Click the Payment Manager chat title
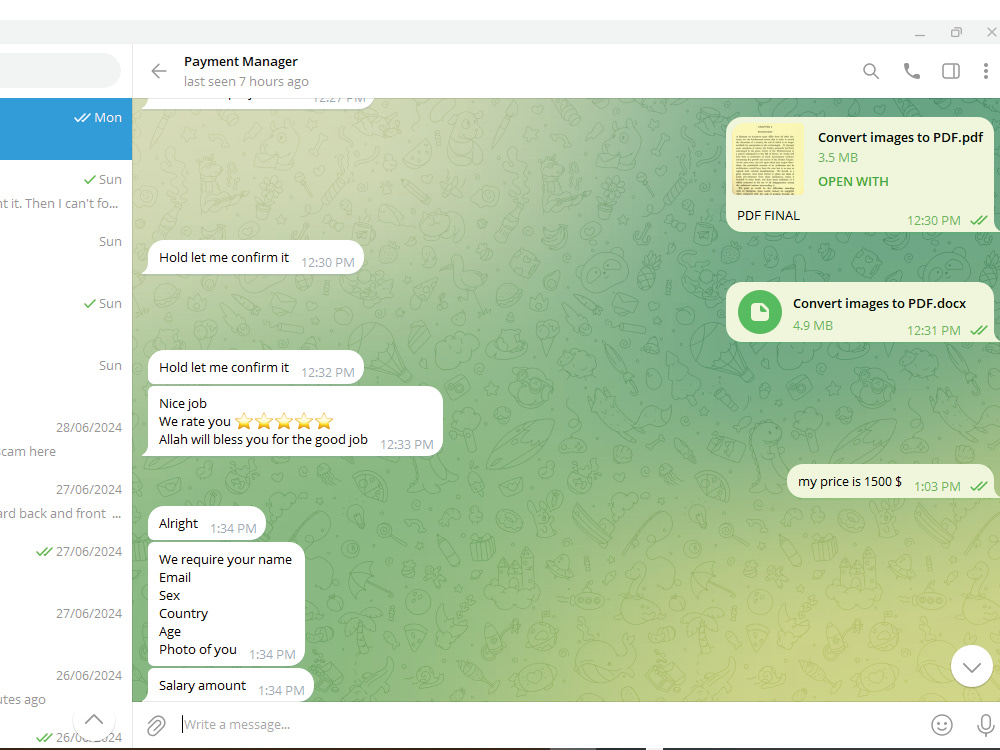 tap(240, 62)
